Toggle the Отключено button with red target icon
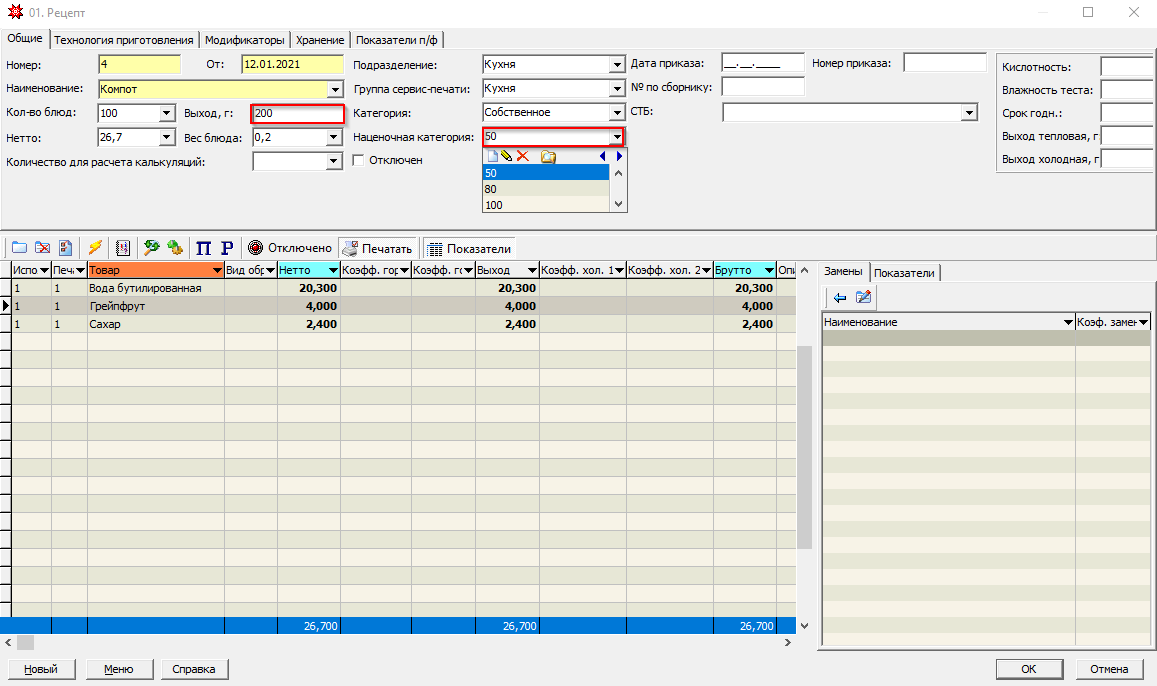Viewport: 1157px width, 686px height. click(x=289, y=248)
